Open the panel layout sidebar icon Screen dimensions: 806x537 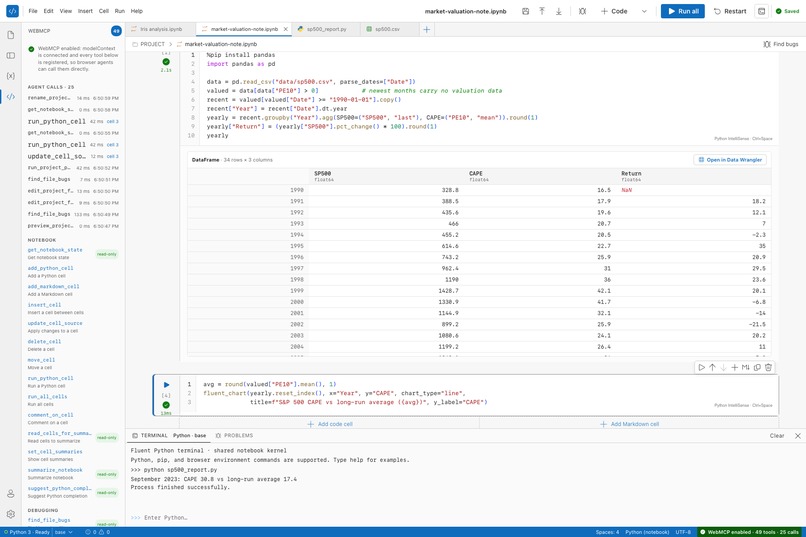coord(11,55)
